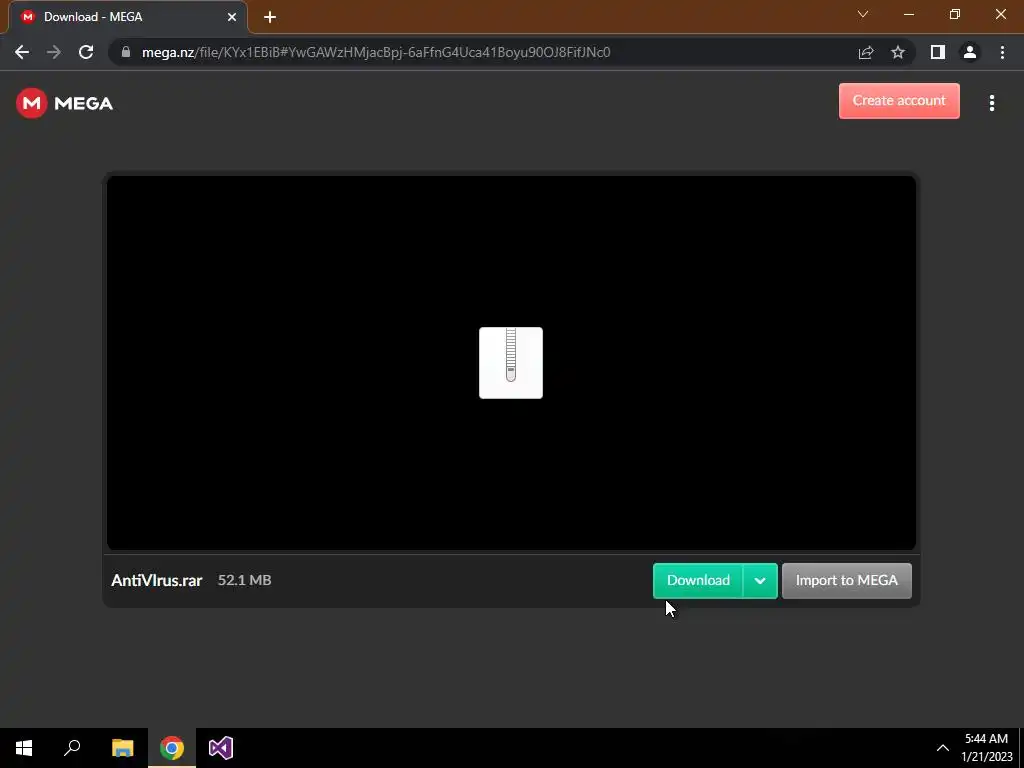This screenshot has height=768, width=1024.
Task: Close the Download - MEGA tab
Action: pos(232,17)
